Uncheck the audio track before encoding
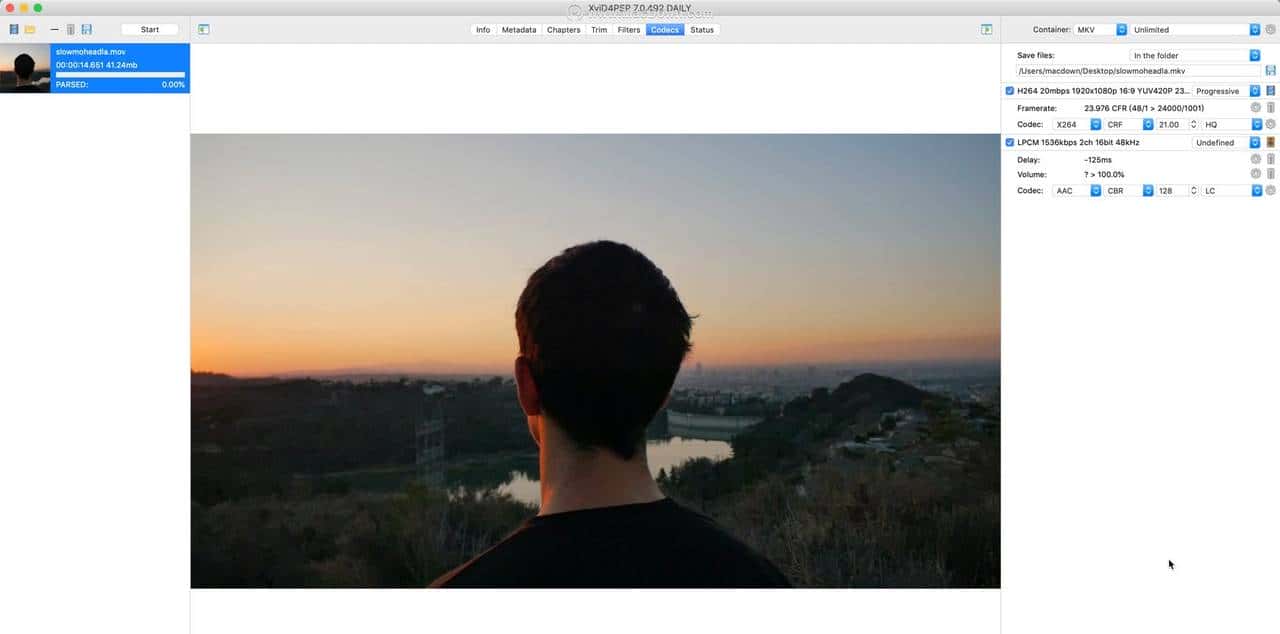 [x=1009, y=142]
